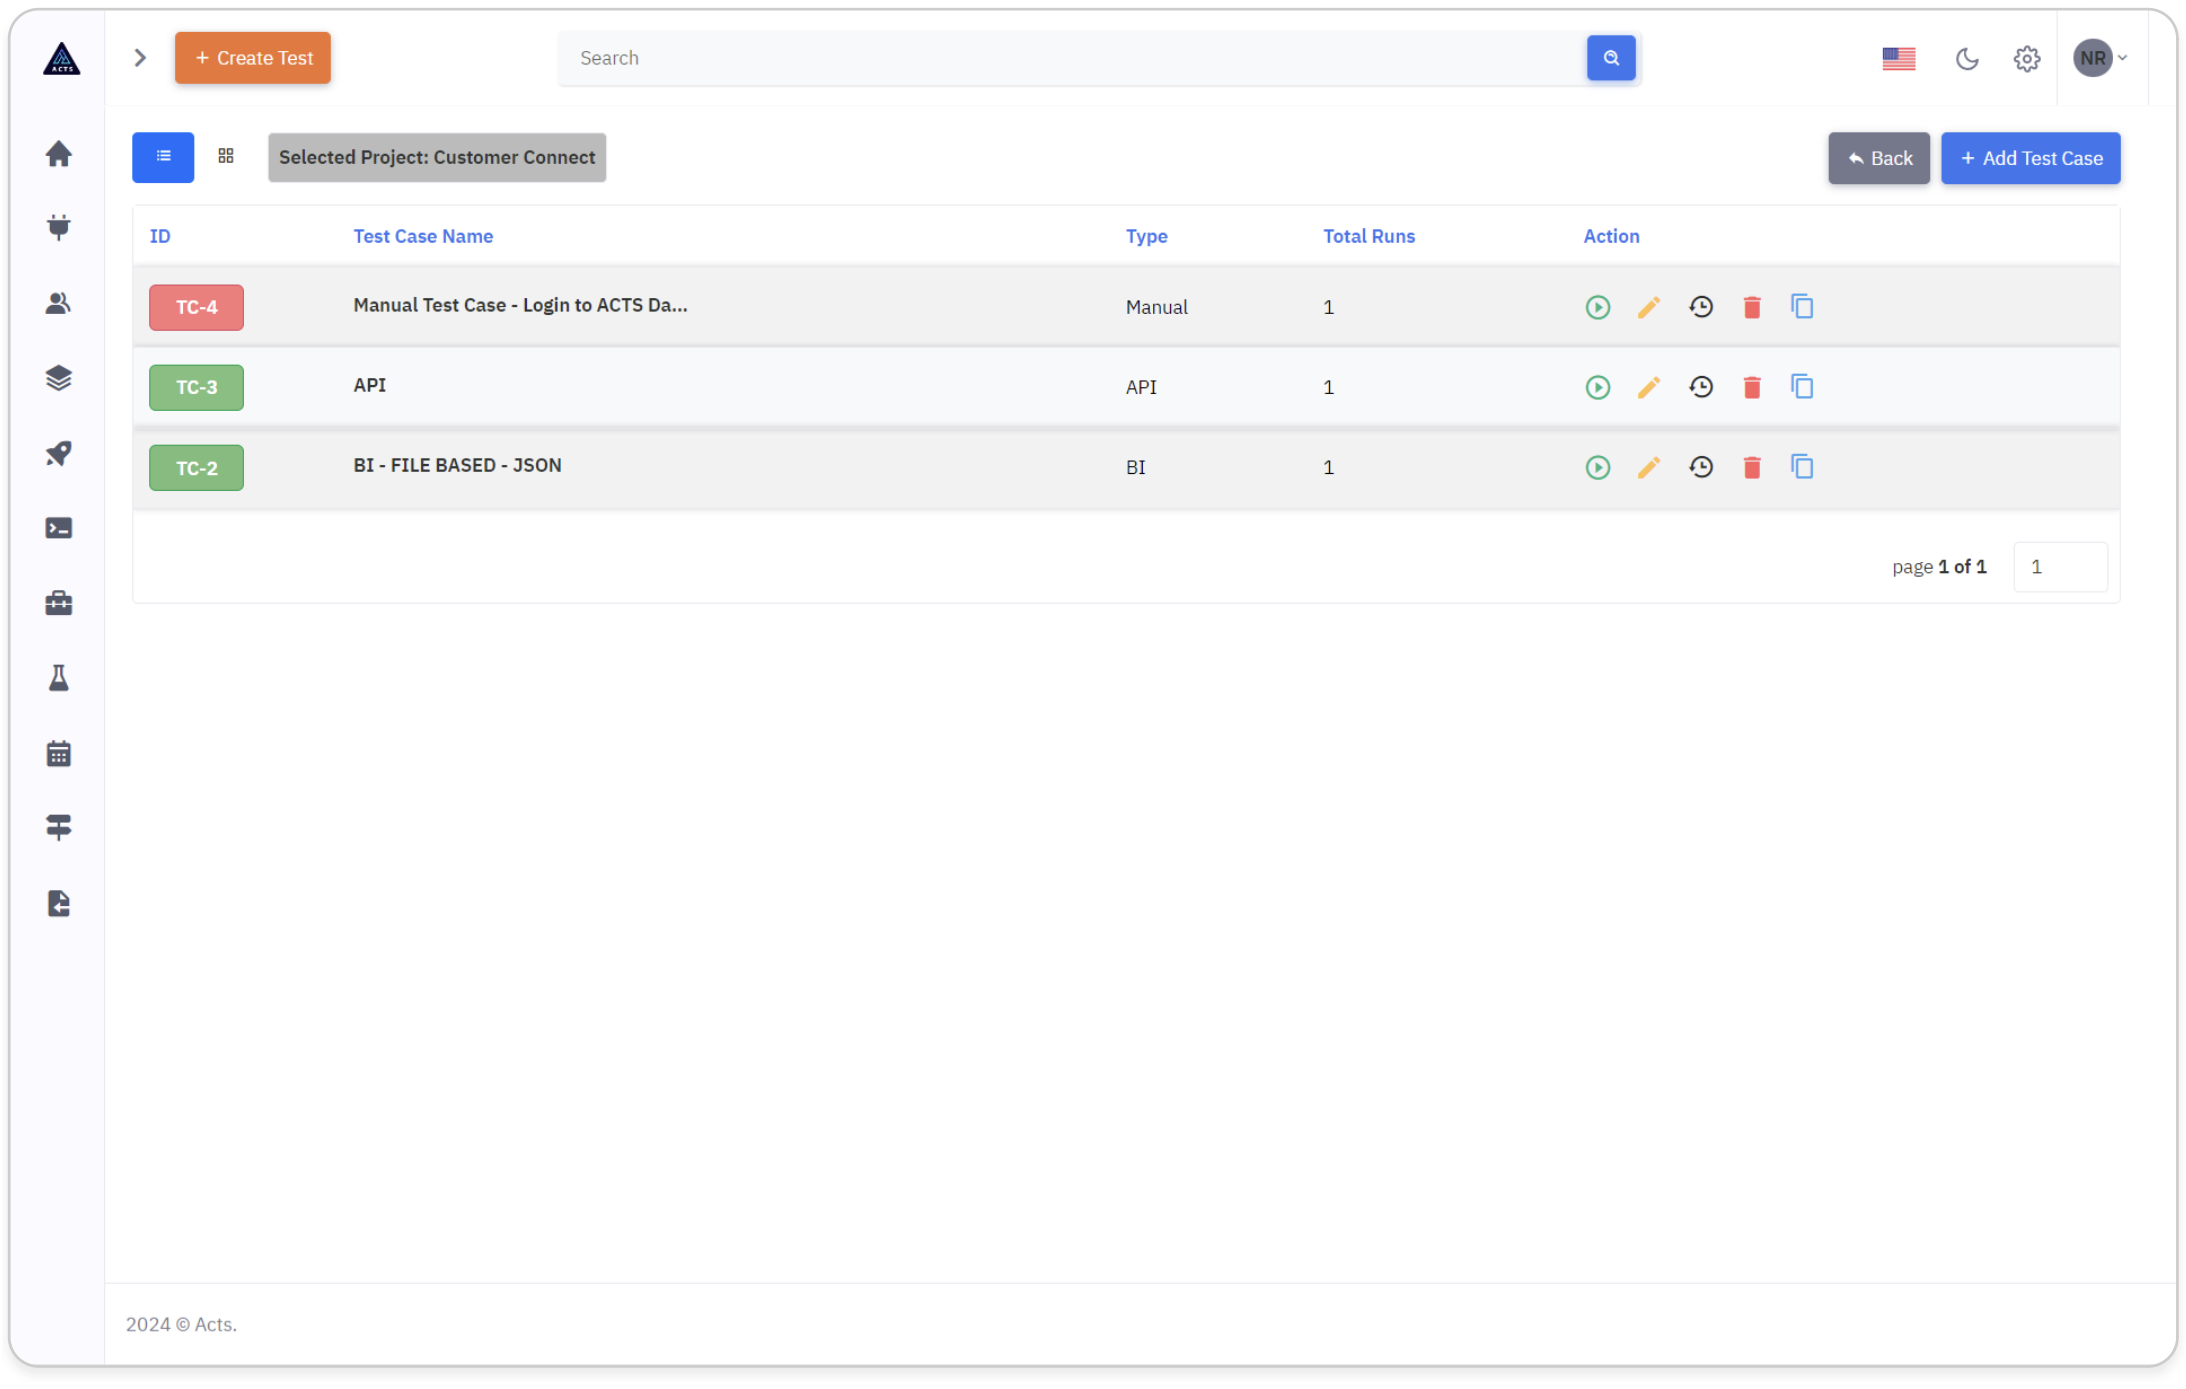The height and width of the screenshot is (1389, 2186).
Task: Open the settings gear
Action: pos(2026,58)
